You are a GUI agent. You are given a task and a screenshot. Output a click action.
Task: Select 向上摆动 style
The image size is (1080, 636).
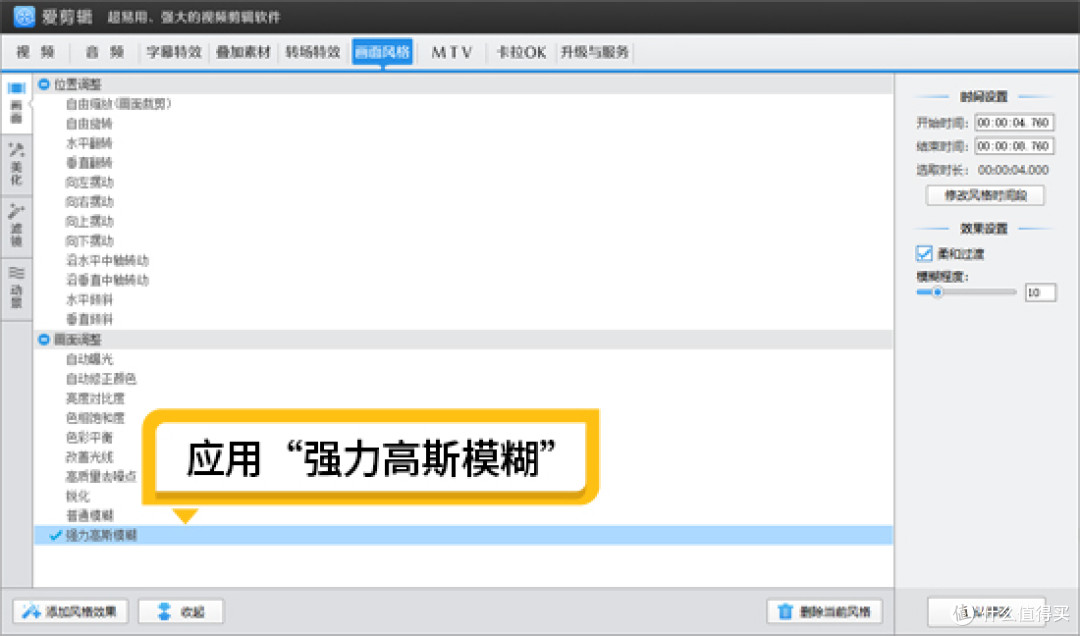pos(90,221)
